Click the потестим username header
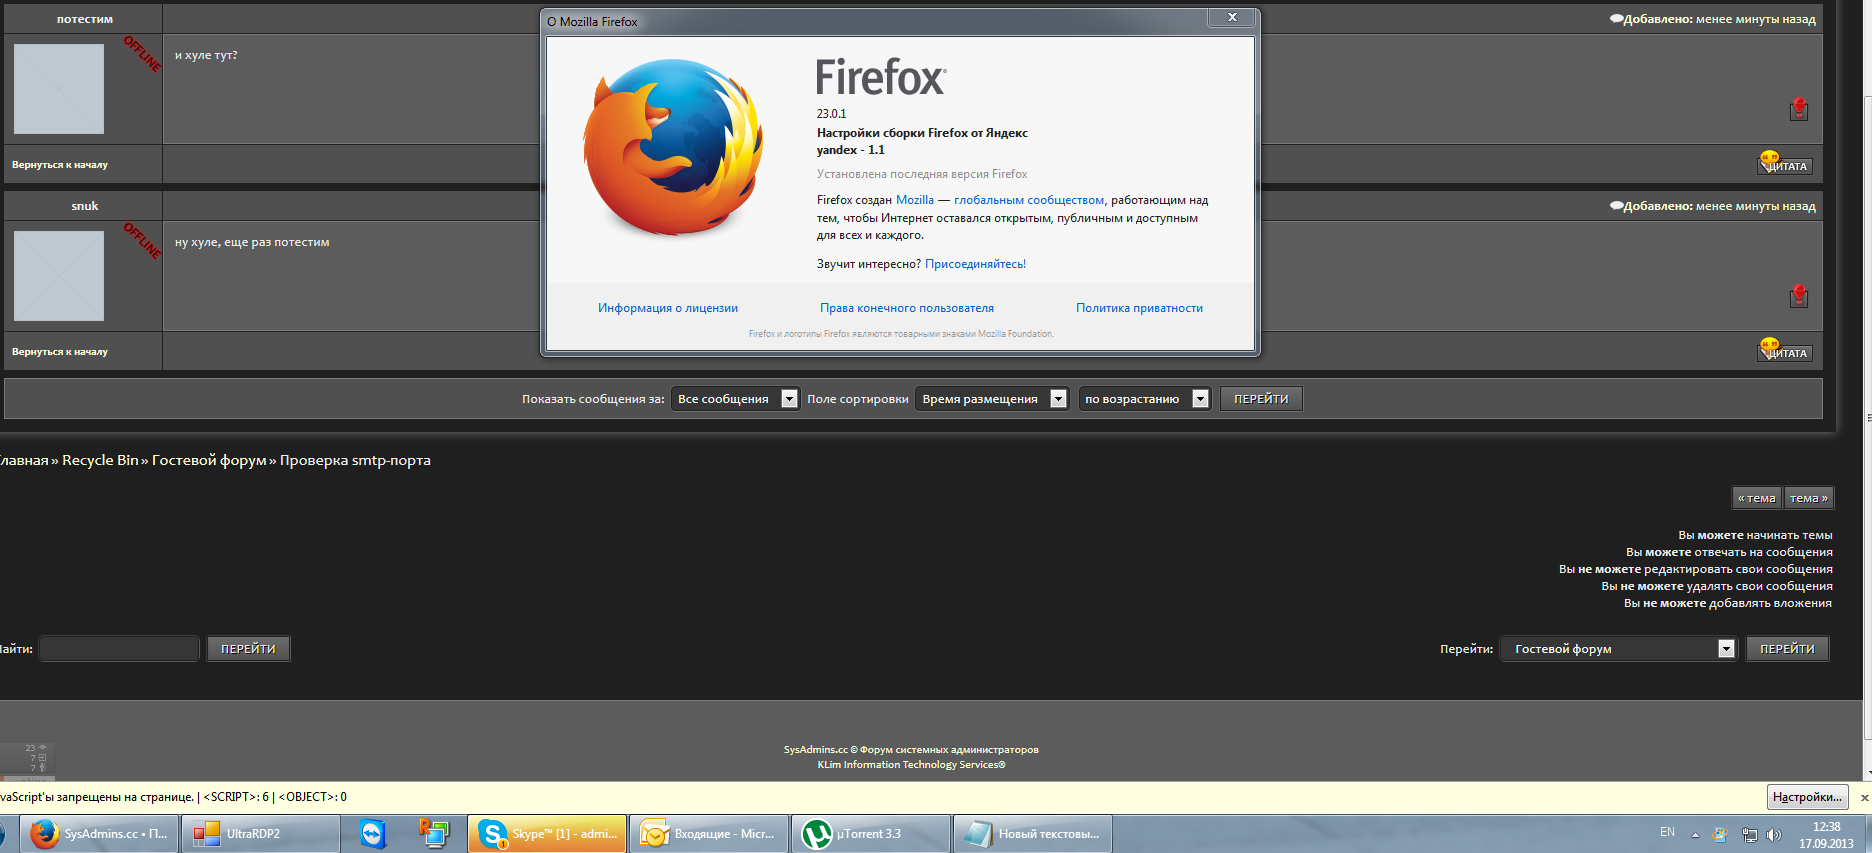This screenshot has height=853, width=1872. (x=85, y=19)
